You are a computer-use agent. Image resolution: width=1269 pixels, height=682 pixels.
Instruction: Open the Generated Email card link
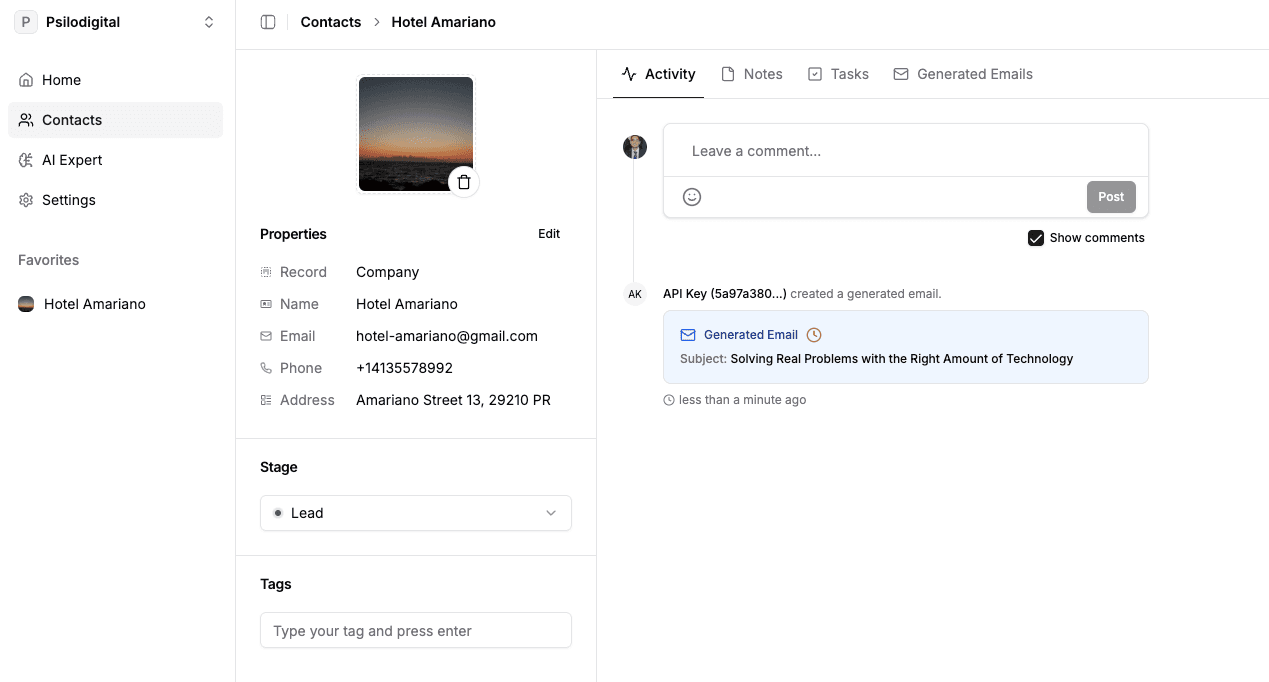[x=751, y=335]
